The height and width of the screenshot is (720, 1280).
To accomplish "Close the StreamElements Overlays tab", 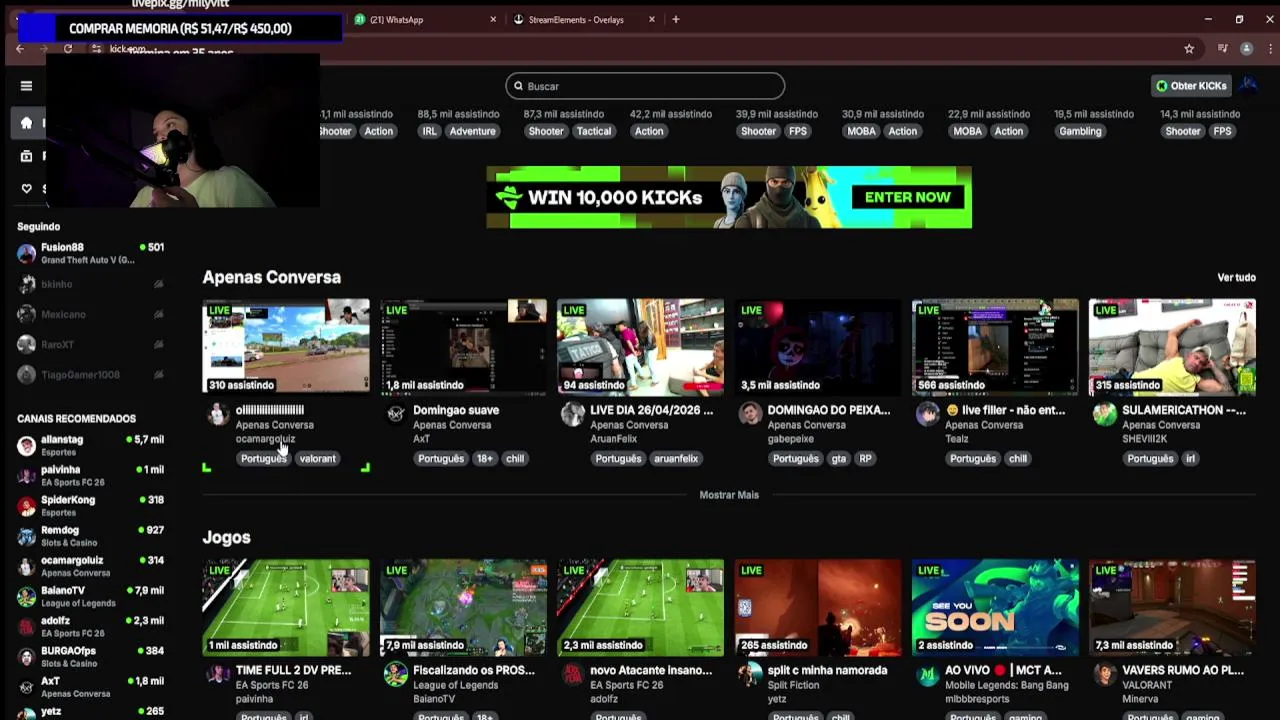I will click(x=652, y=19).
